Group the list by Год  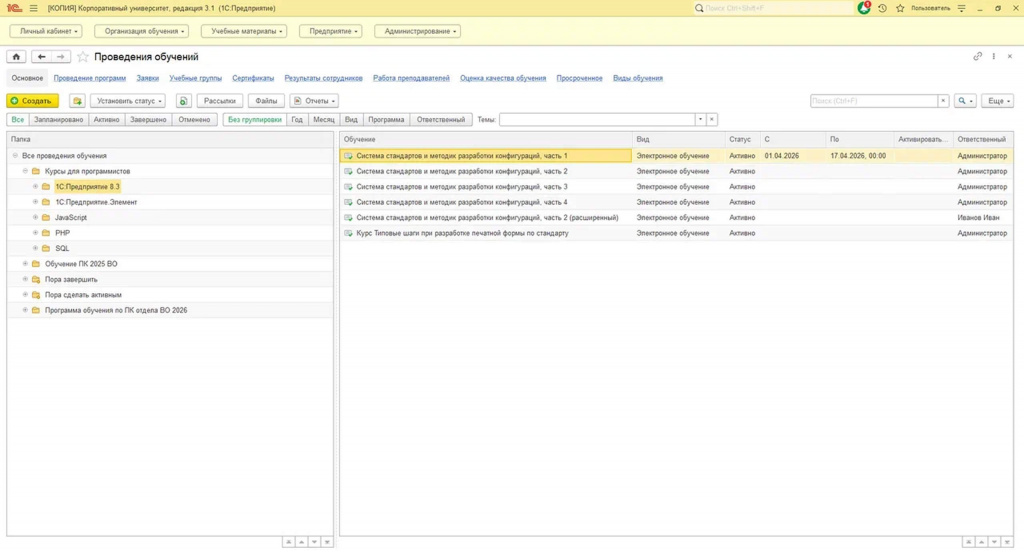297,120
